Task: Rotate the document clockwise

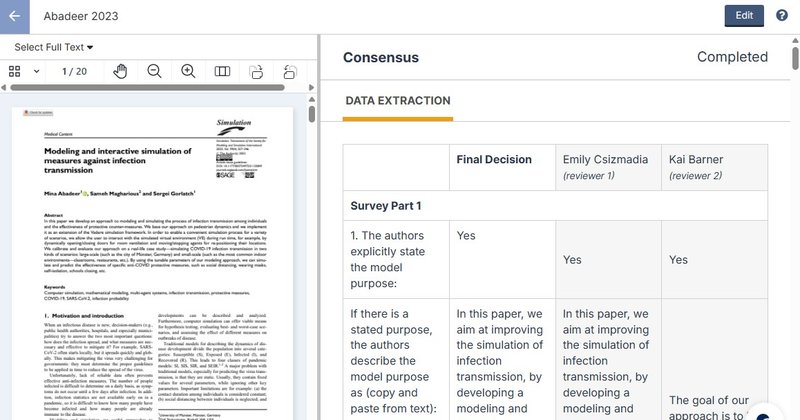Action: [256, 72]
